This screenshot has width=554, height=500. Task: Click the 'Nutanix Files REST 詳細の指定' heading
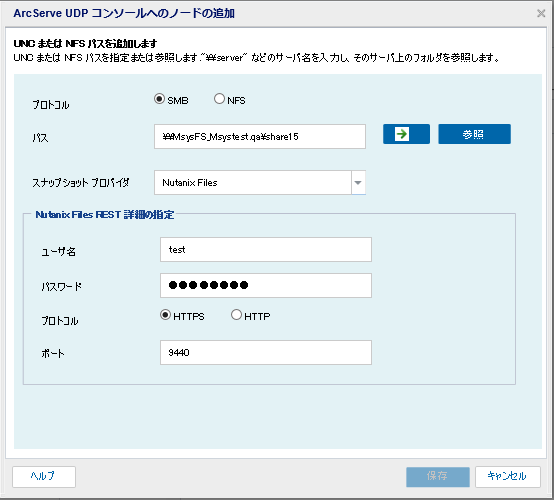[x=105, y=214]
